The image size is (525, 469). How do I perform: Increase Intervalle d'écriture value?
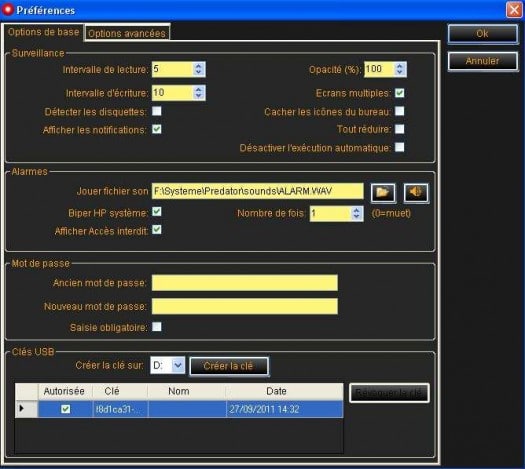(x=199, y=89)
